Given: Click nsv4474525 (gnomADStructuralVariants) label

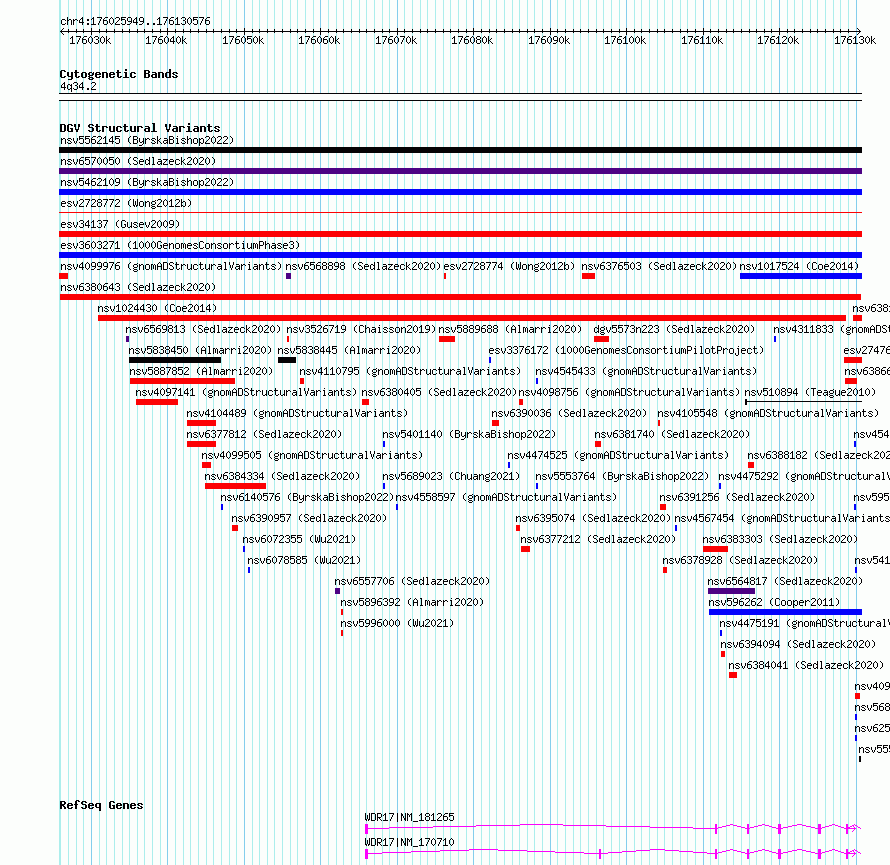Looking at the screenshot, I should (x=618, y=455).
